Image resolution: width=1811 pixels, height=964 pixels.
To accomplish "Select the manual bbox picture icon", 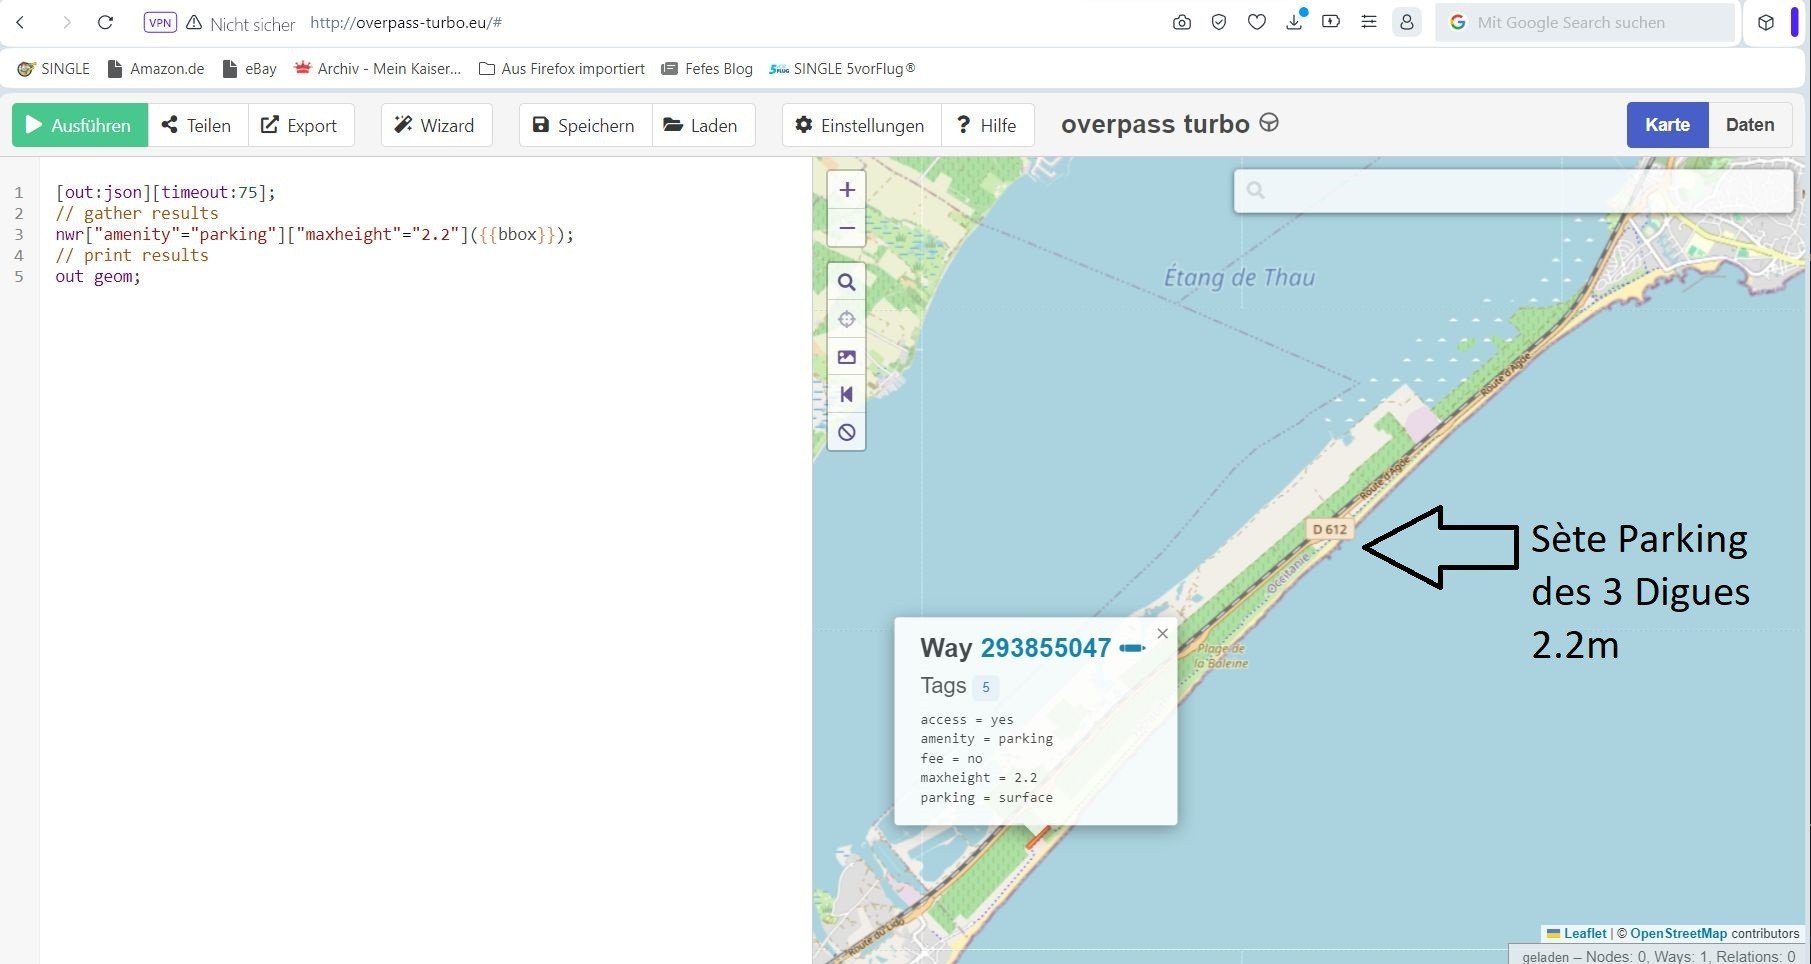I will 846,357.
